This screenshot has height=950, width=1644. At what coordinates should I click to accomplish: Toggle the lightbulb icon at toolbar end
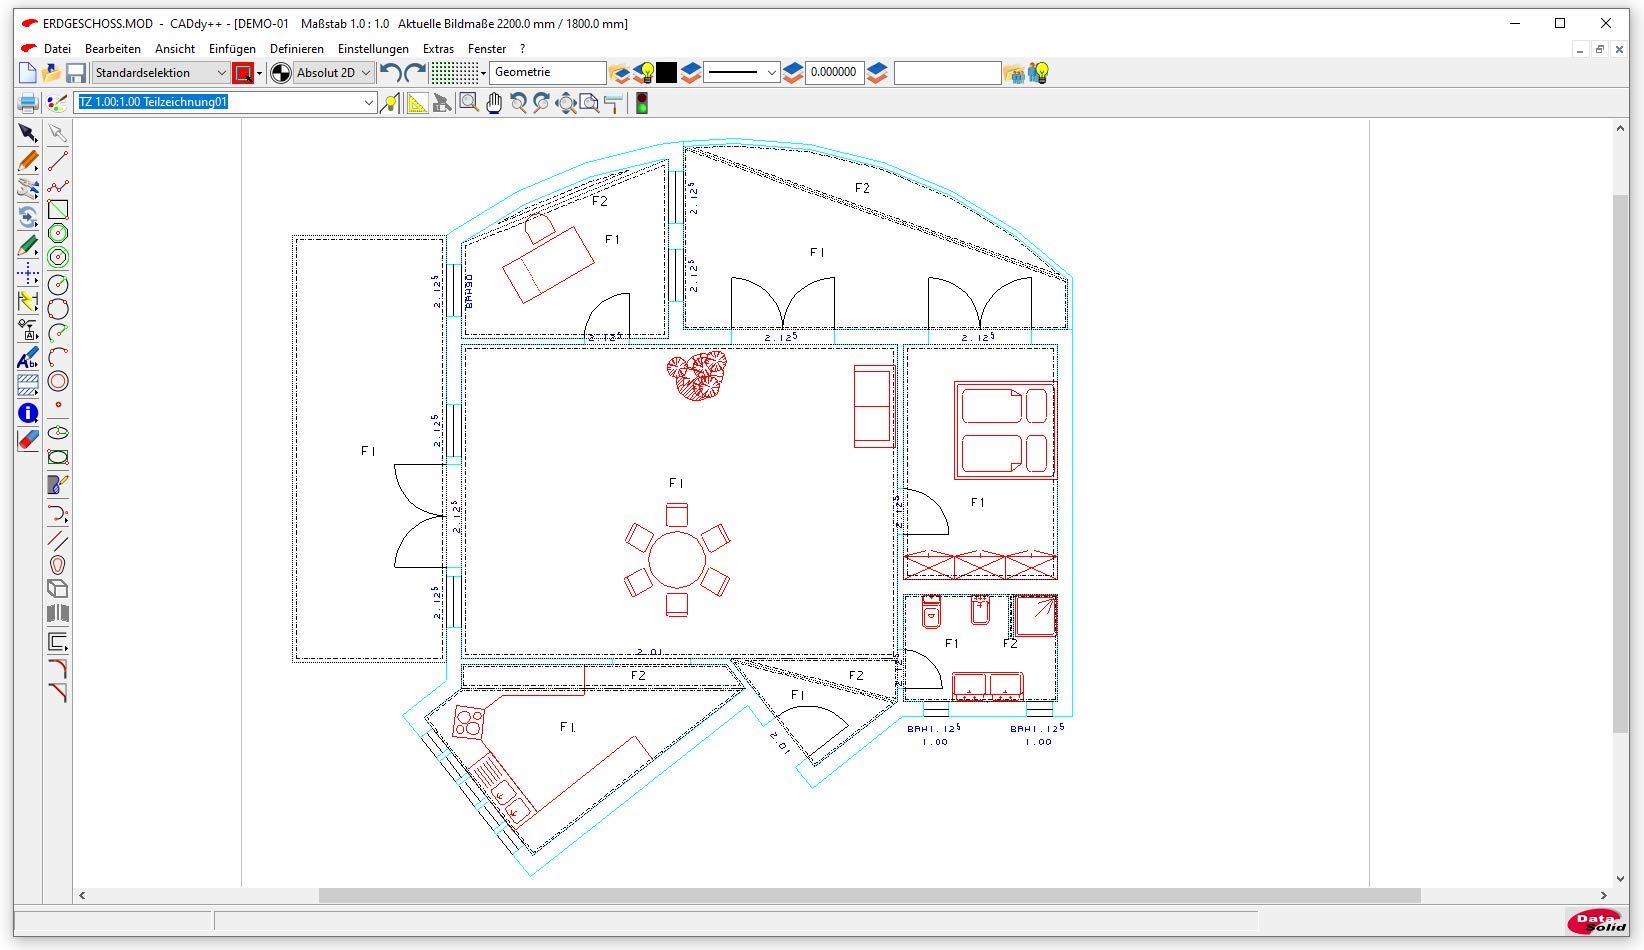[x=1039, y=73]
